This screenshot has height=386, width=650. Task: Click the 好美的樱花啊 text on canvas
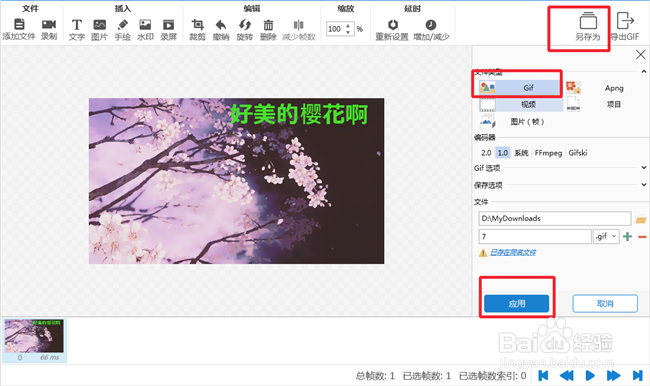click(299, 114)
